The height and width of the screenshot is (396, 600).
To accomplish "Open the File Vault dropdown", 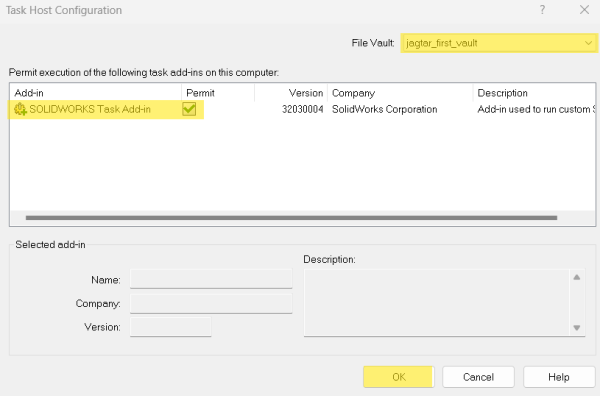I will 499,43.
